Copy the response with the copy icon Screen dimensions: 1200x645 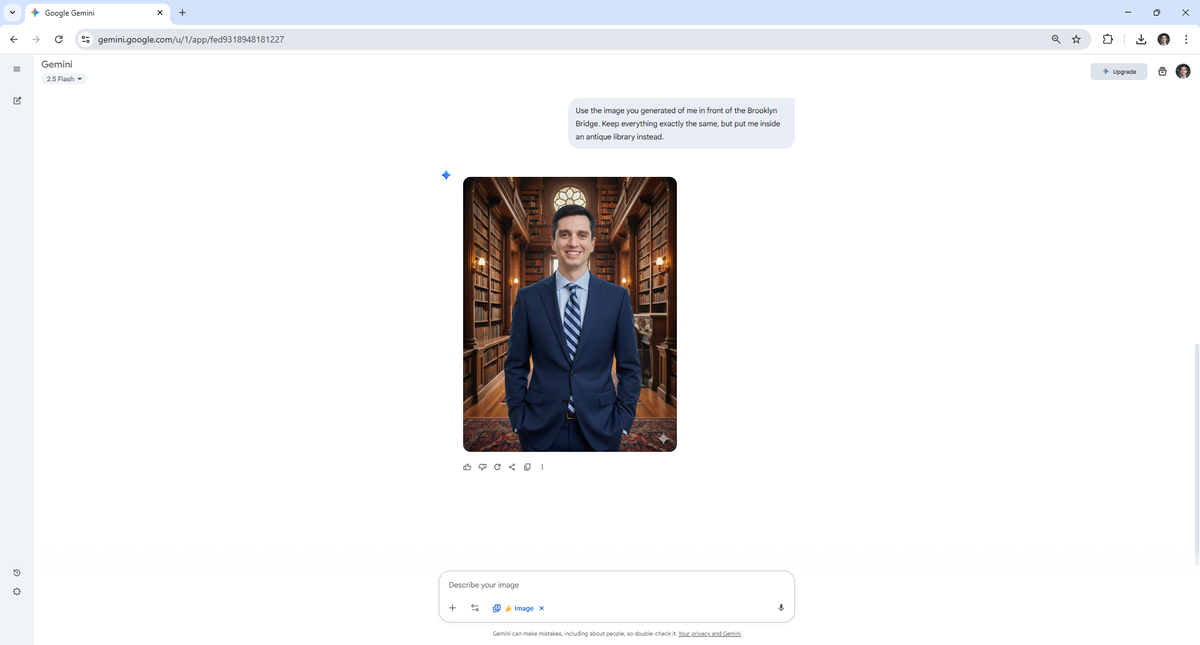(x=527, y=467)
